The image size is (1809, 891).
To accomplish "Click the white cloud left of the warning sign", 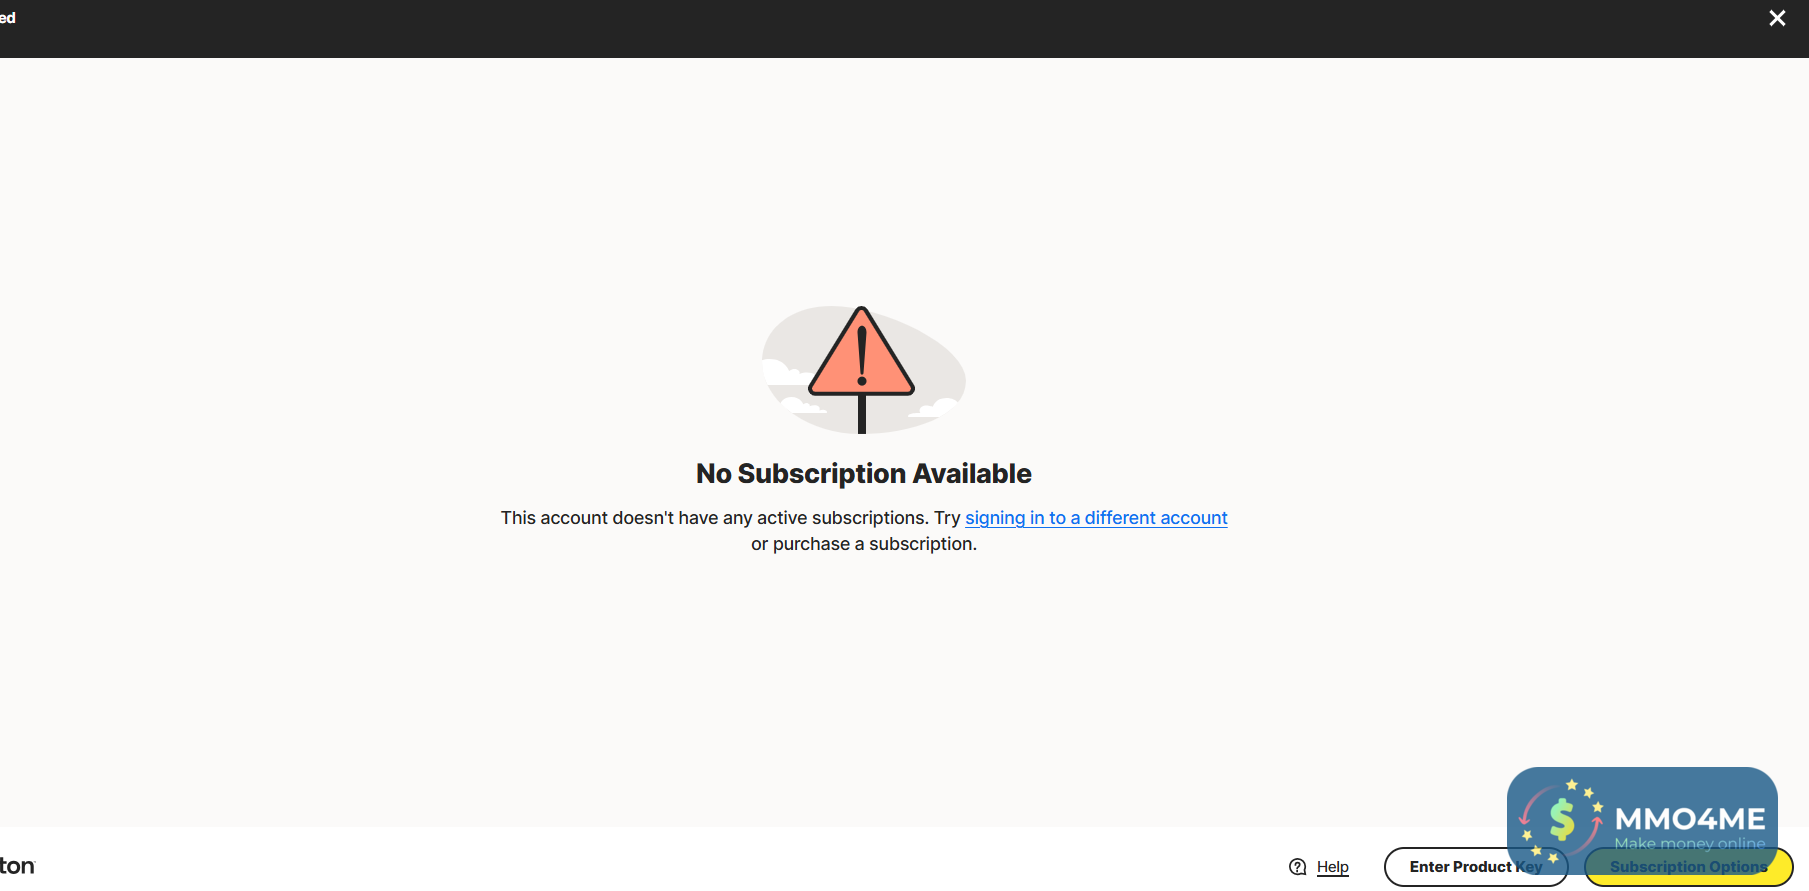I will pos(787,372).
